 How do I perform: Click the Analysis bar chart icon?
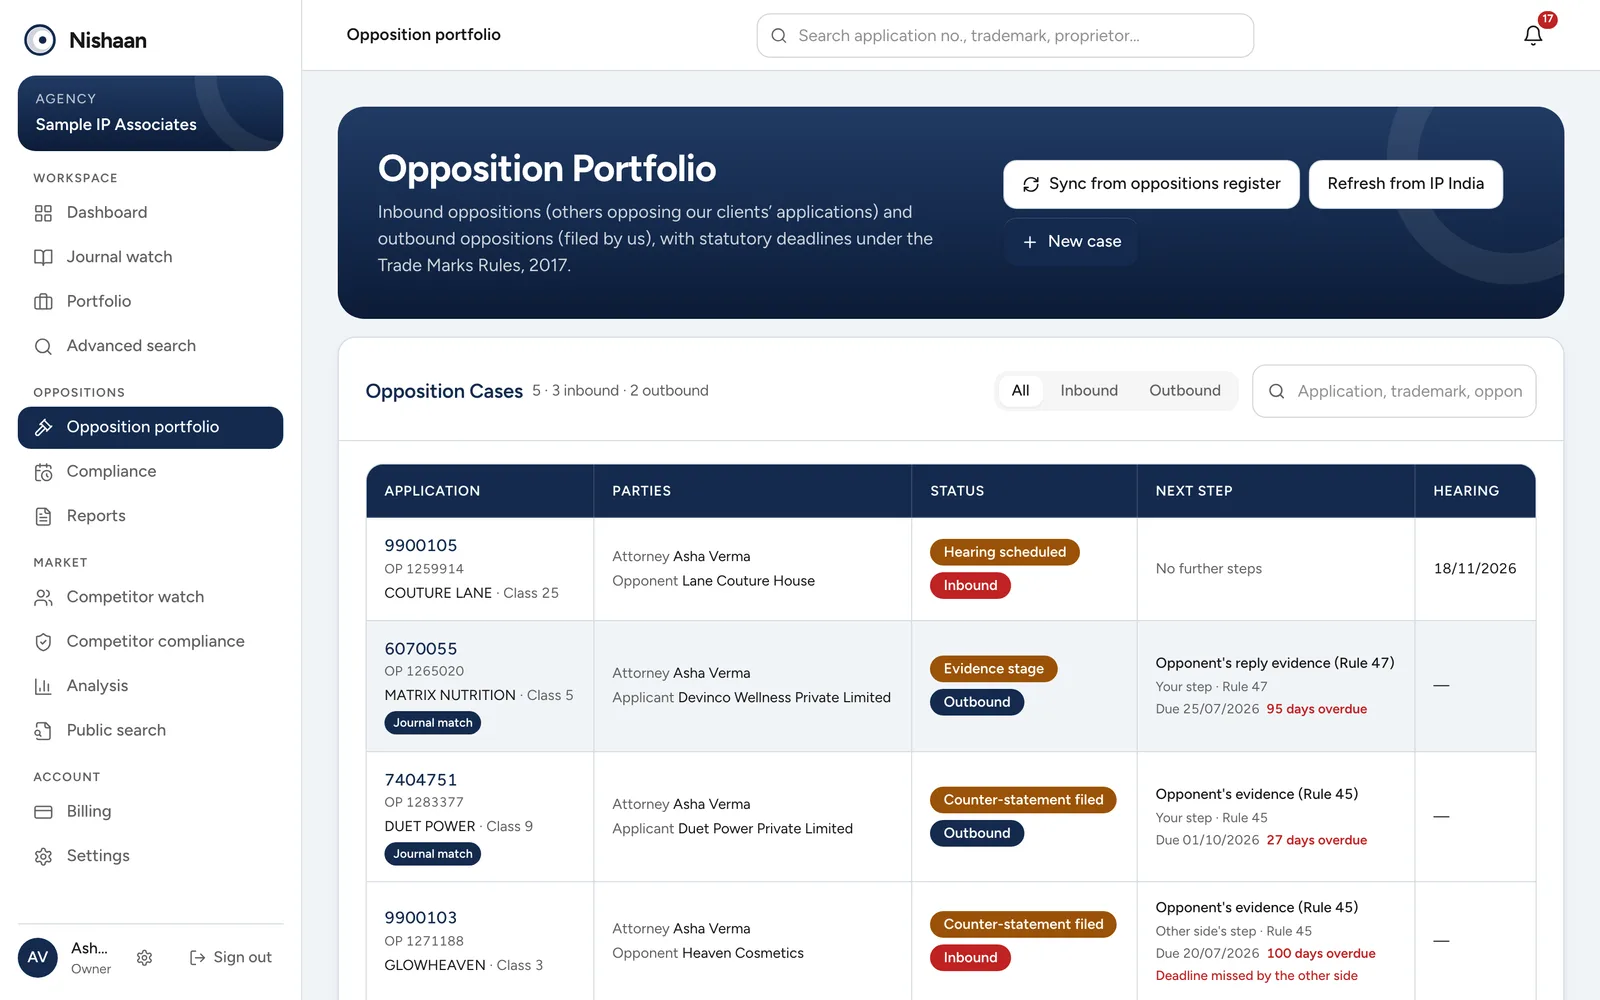(x=43, y=686)
